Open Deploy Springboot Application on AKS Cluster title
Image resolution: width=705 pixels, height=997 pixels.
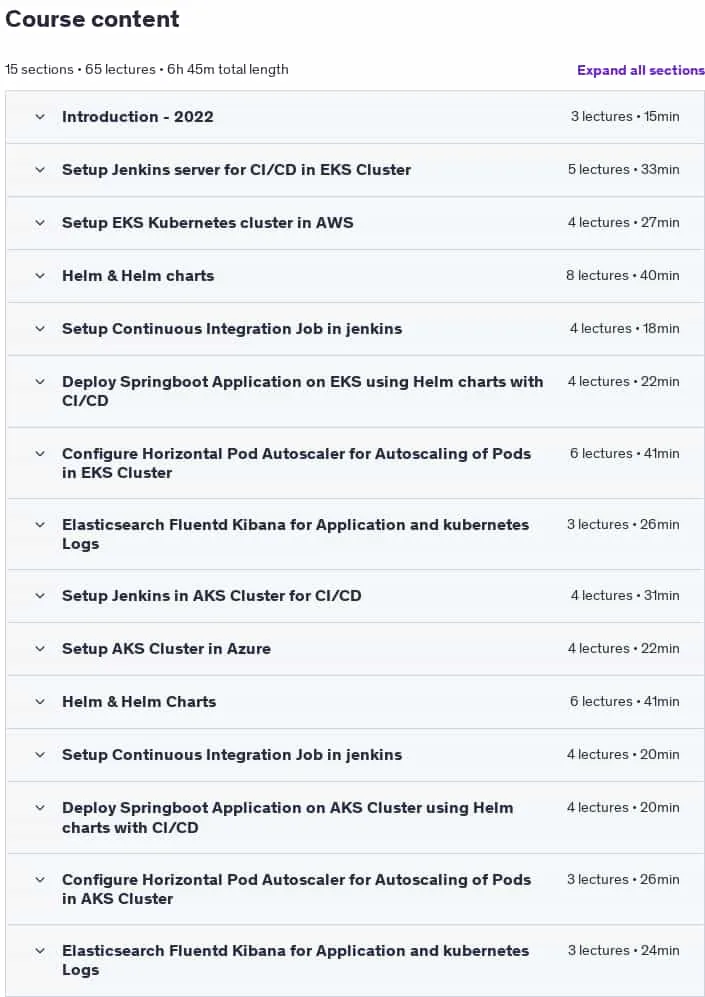click(287, 818)
